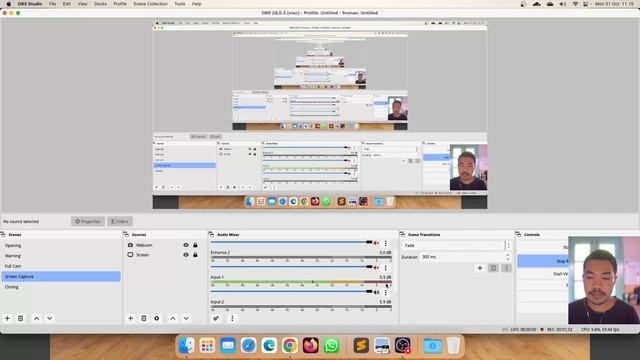Screen dimensions: 640x360
Task: Open WhatsApp from the Dock
Action: (331, 346)
